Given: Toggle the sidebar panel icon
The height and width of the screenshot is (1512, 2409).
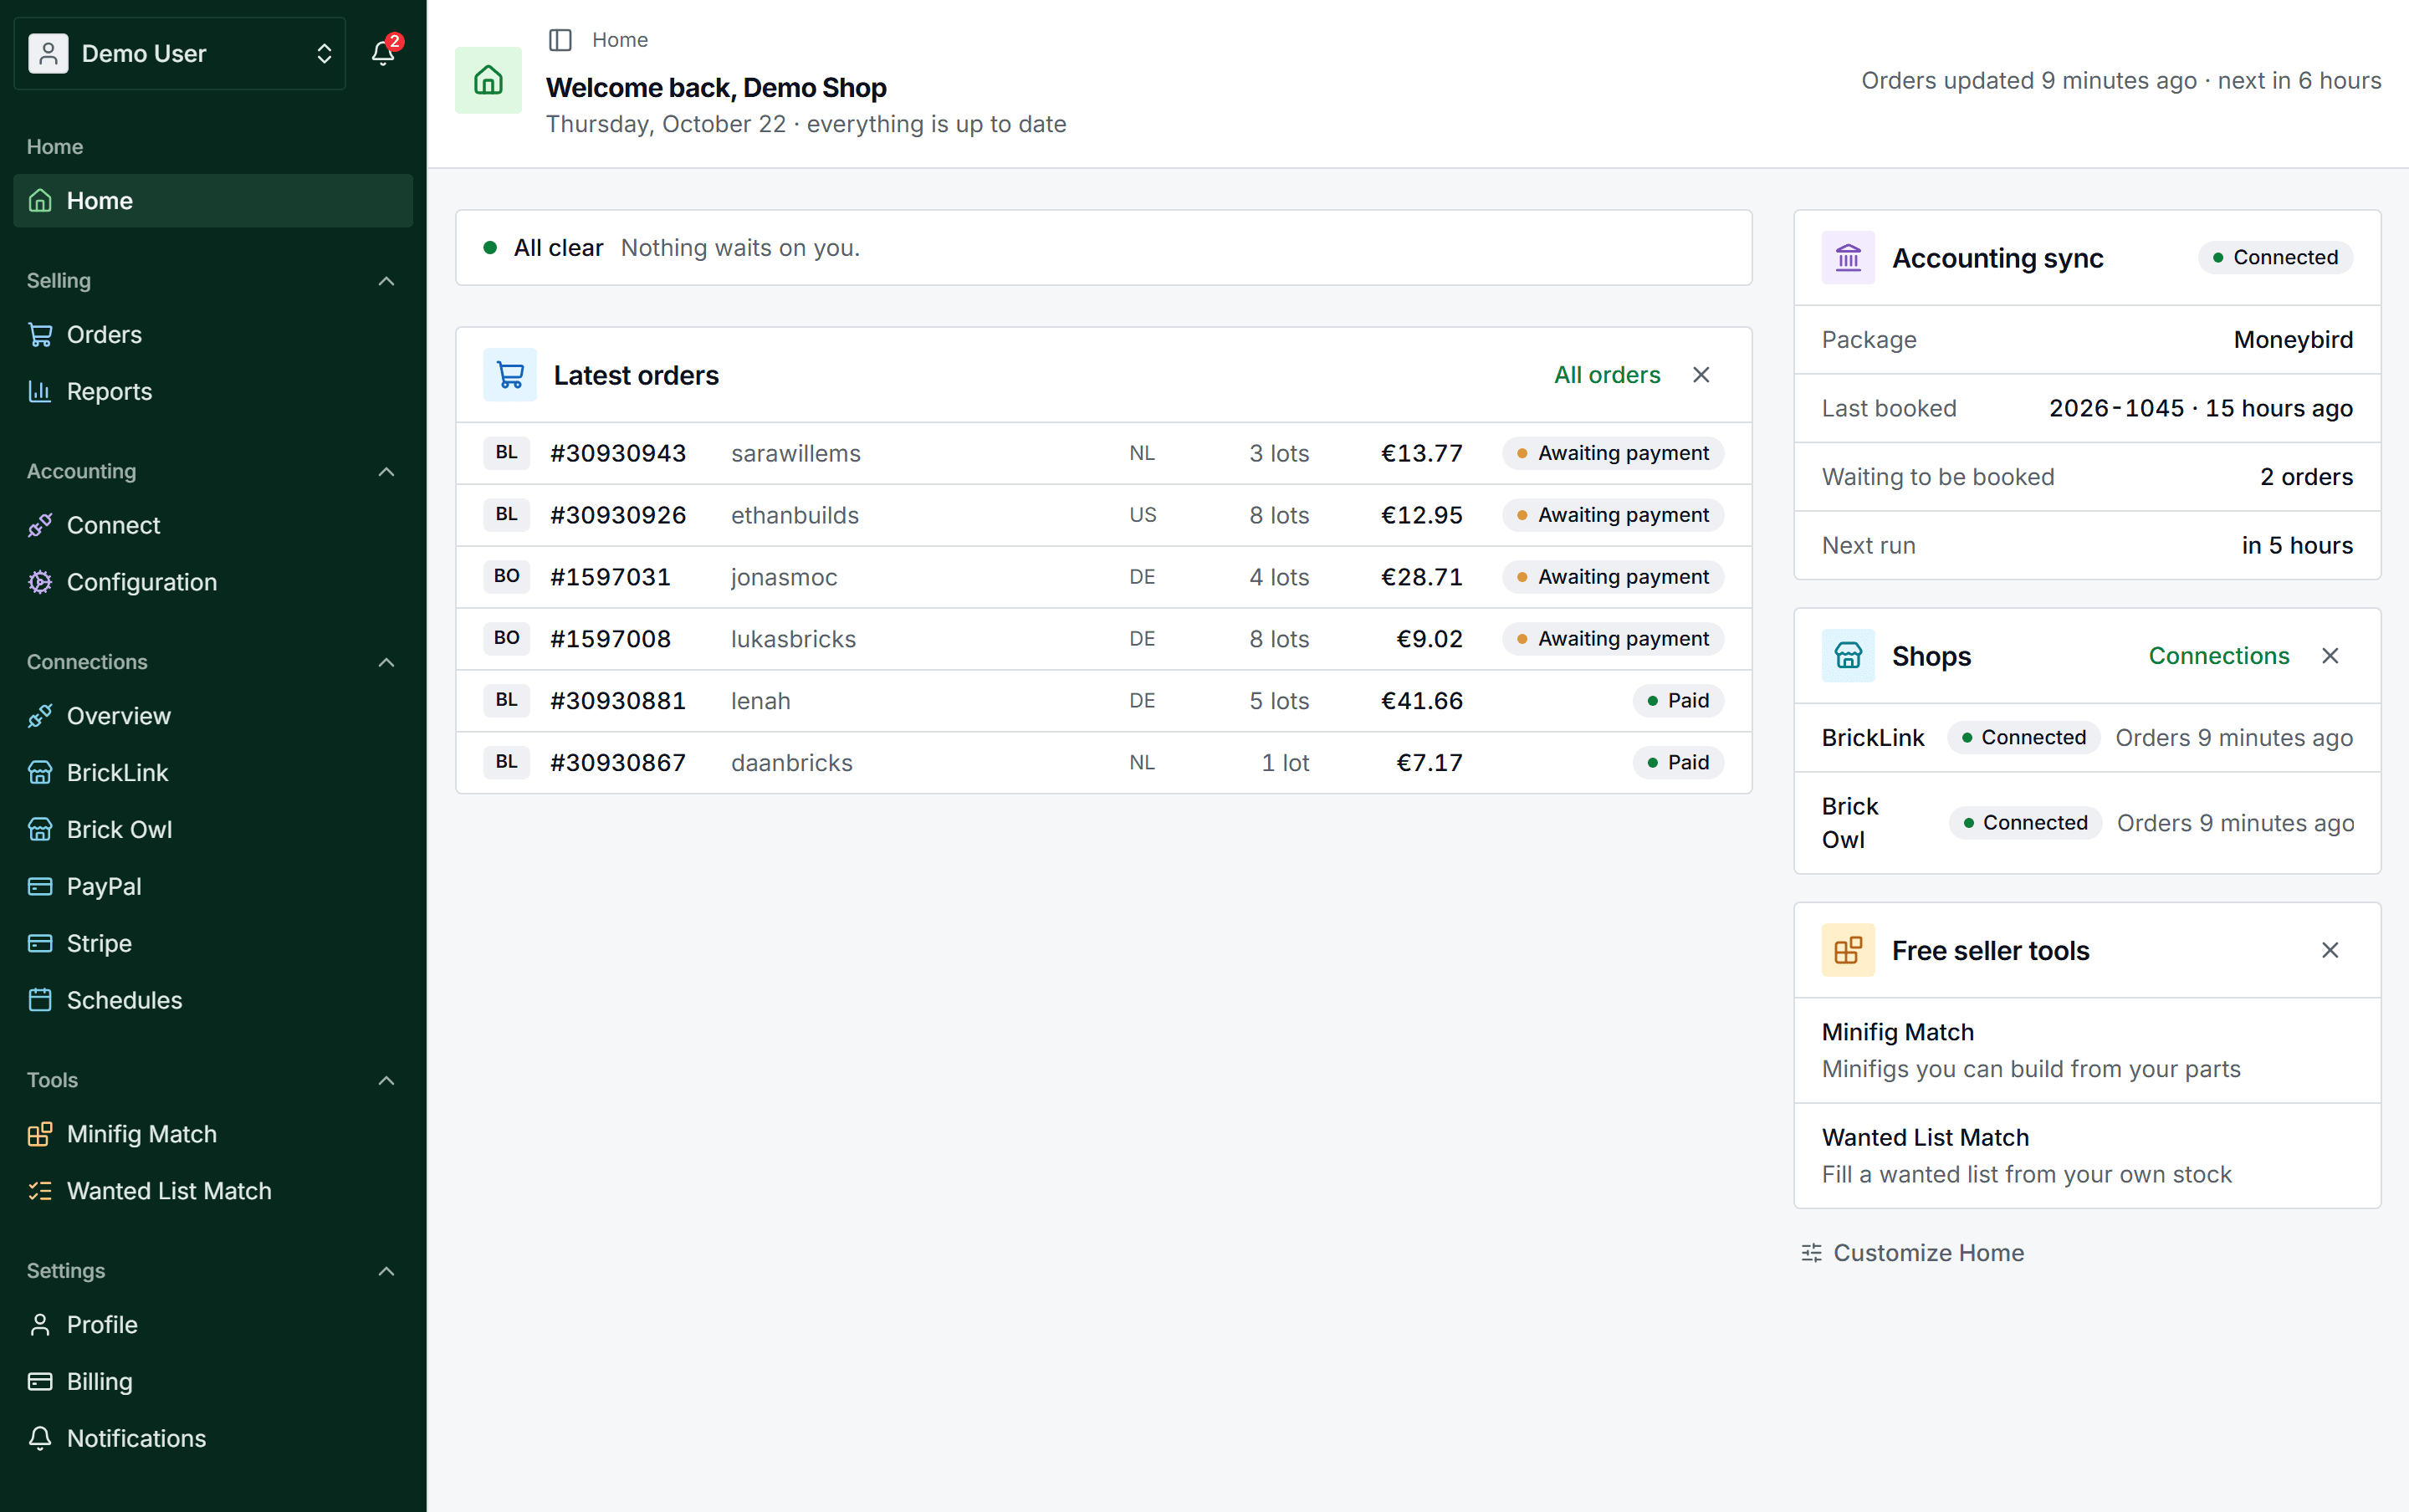Looking at the screenshot, I should click(560, 40).
